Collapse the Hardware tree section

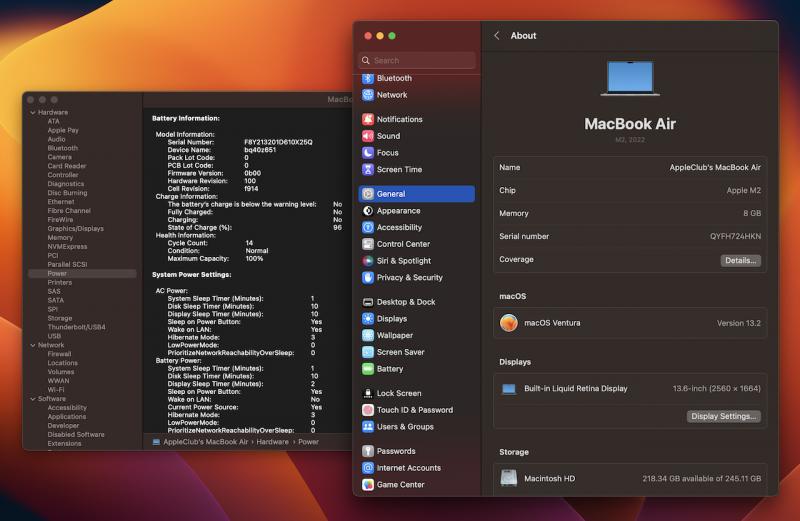pos(33,112)
